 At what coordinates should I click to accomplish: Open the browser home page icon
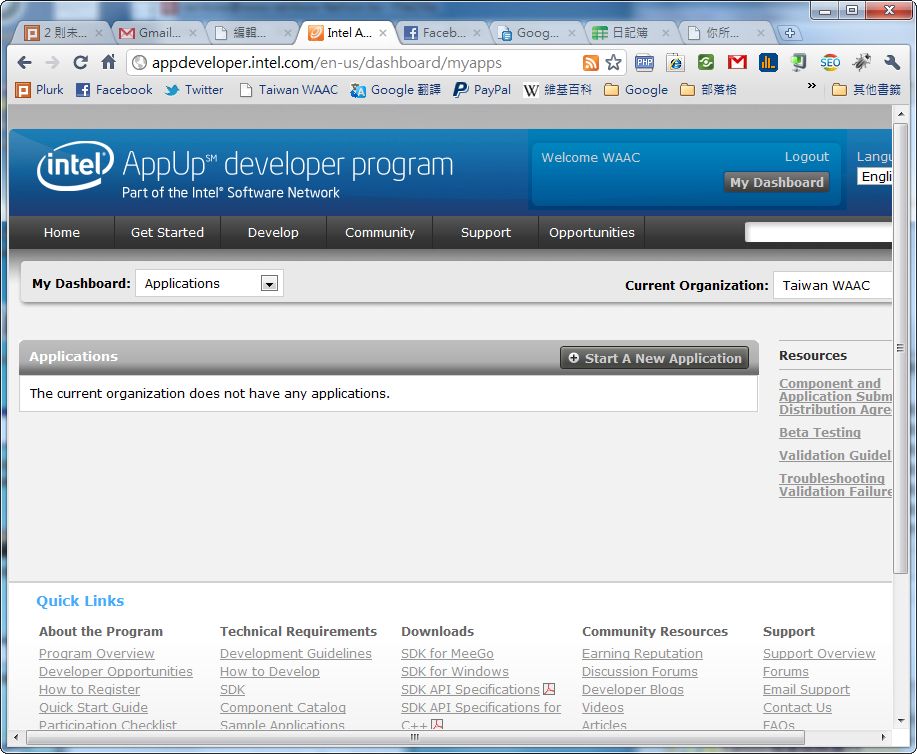click(108, 62)
